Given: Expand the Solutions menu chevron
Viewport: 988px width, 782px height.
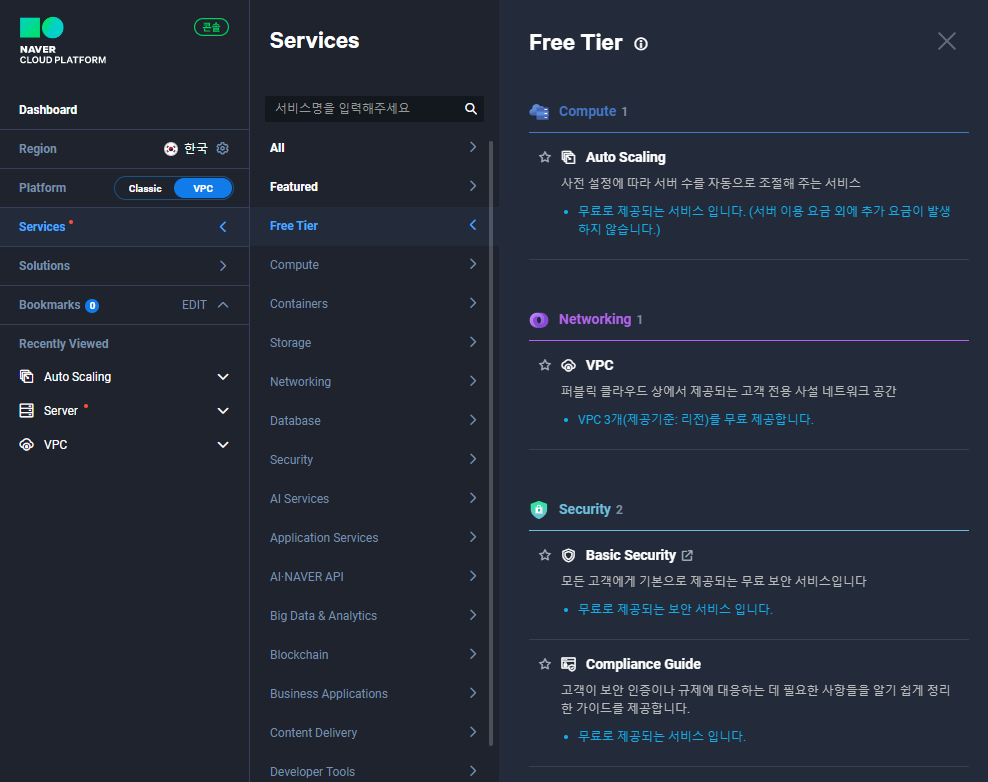Looking at the screenshot, I should point(222,266).
